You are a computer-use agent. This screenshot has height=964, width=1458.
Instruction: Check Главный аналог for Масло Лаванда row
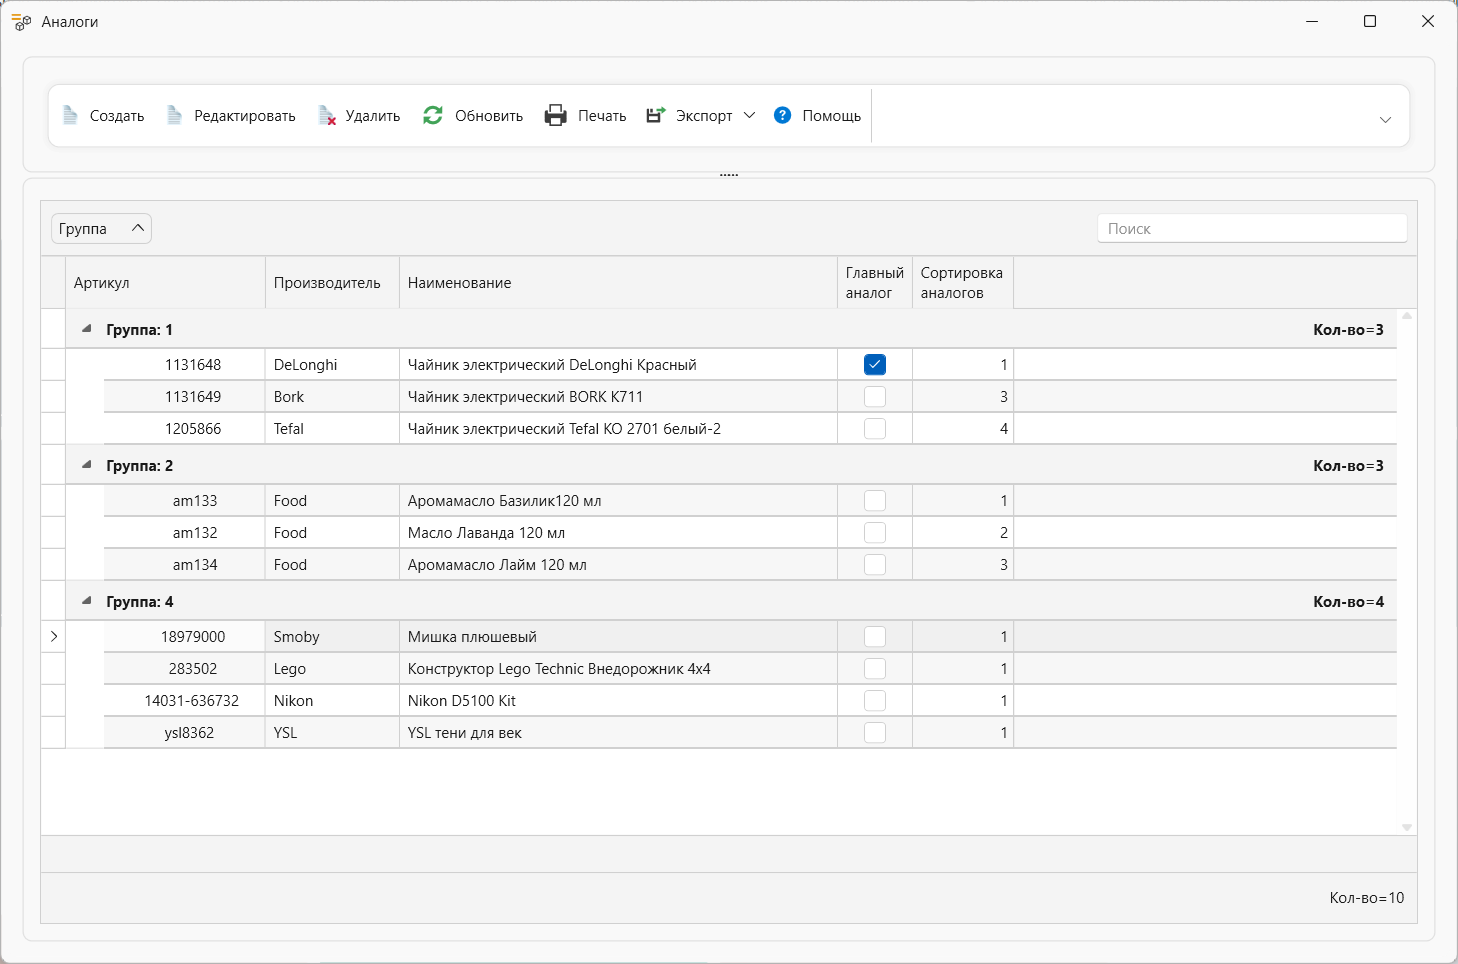tap(875, 533)
